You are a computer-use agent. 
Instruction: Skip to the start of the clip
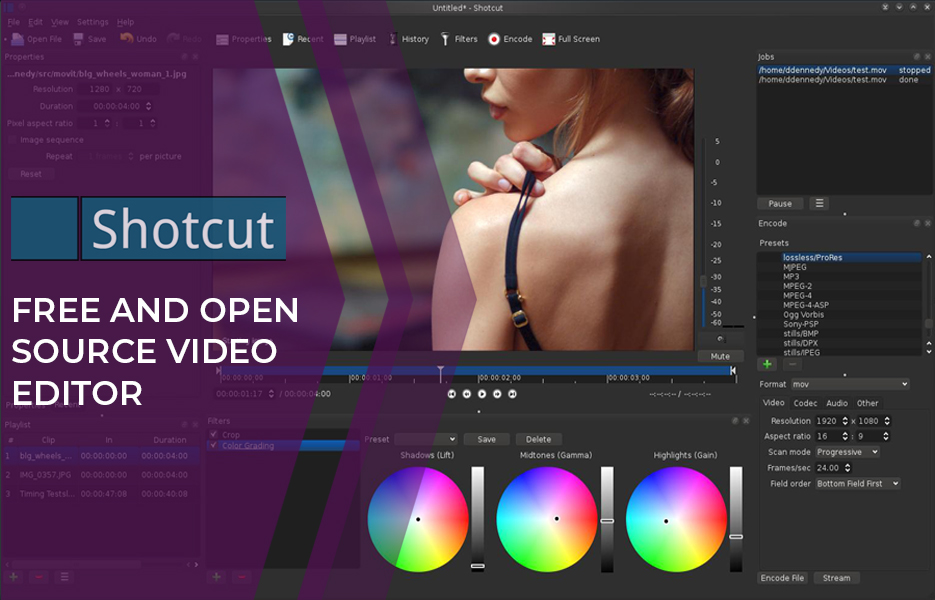(451, 394)
